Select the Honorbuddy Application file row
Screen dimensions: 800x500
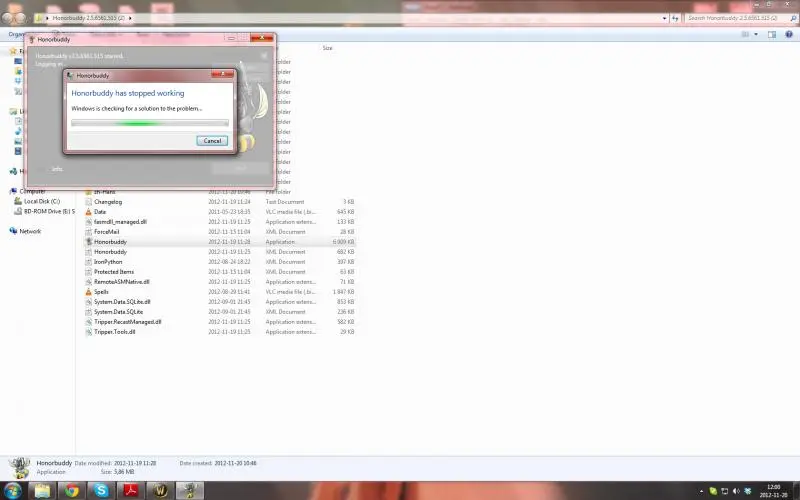coord(219,242)
